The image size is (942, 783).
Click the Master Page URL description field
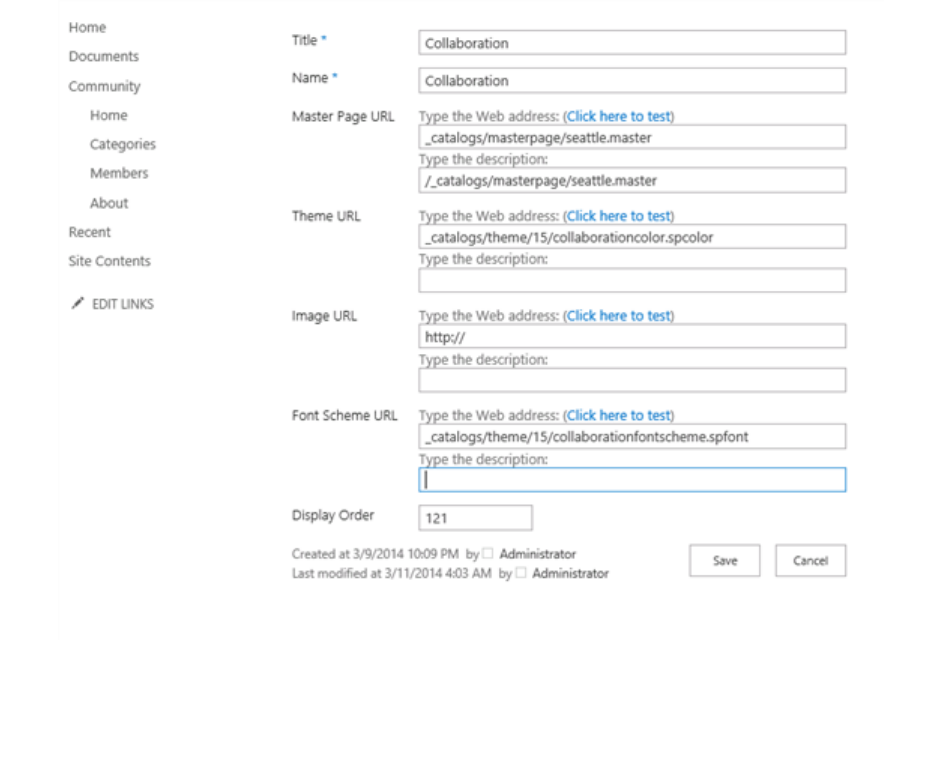click(x=632, y=180)
